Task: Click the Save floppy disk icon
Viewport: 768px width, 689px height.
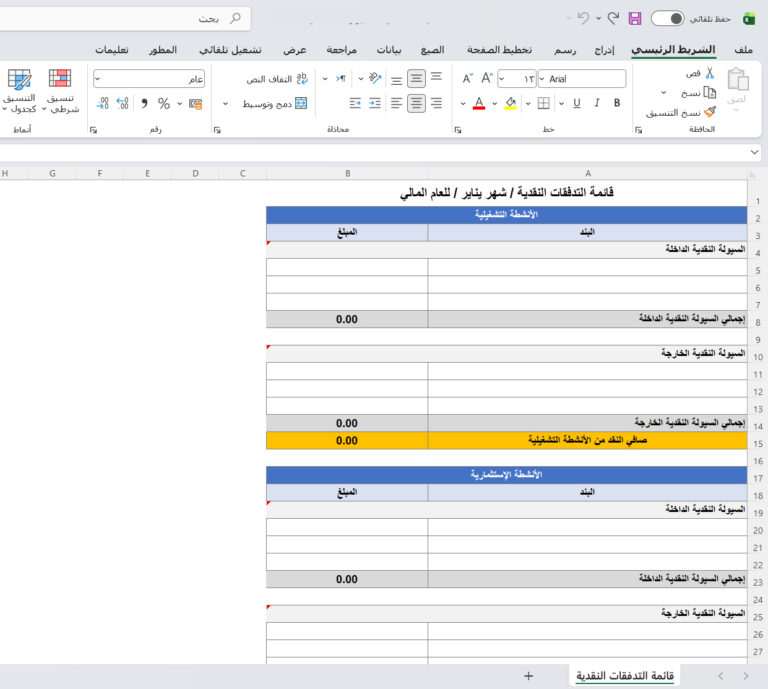Action: click(x=635, y=19)
